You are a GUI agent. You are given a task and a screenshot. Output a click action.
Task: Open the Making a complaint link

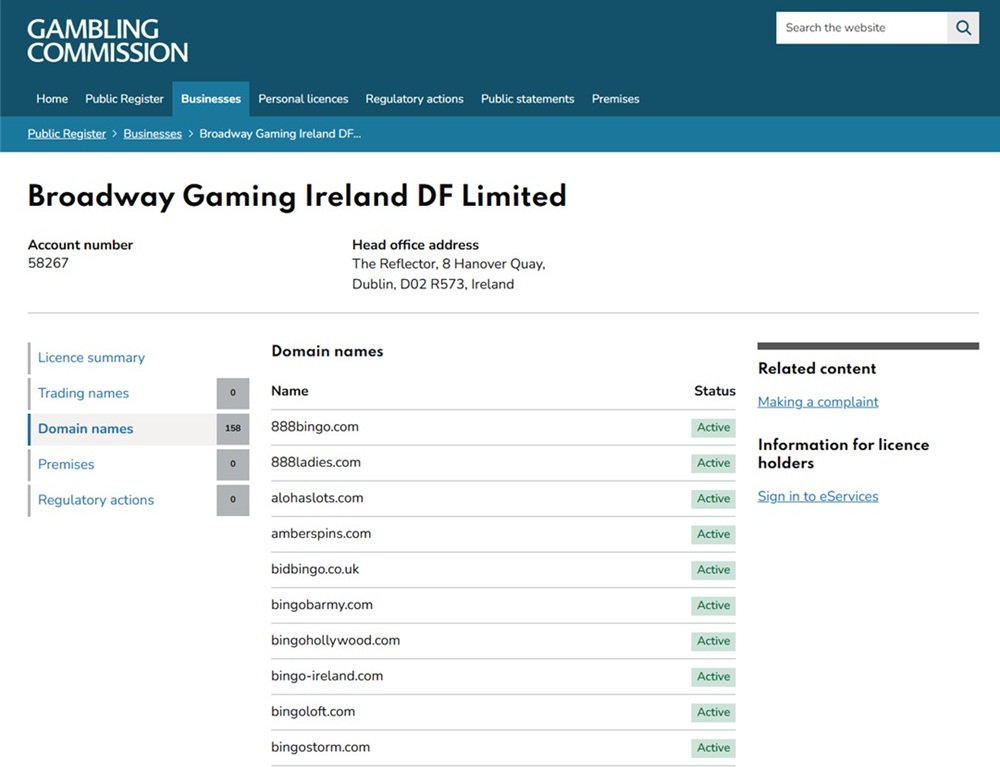(x=818, y=402)
